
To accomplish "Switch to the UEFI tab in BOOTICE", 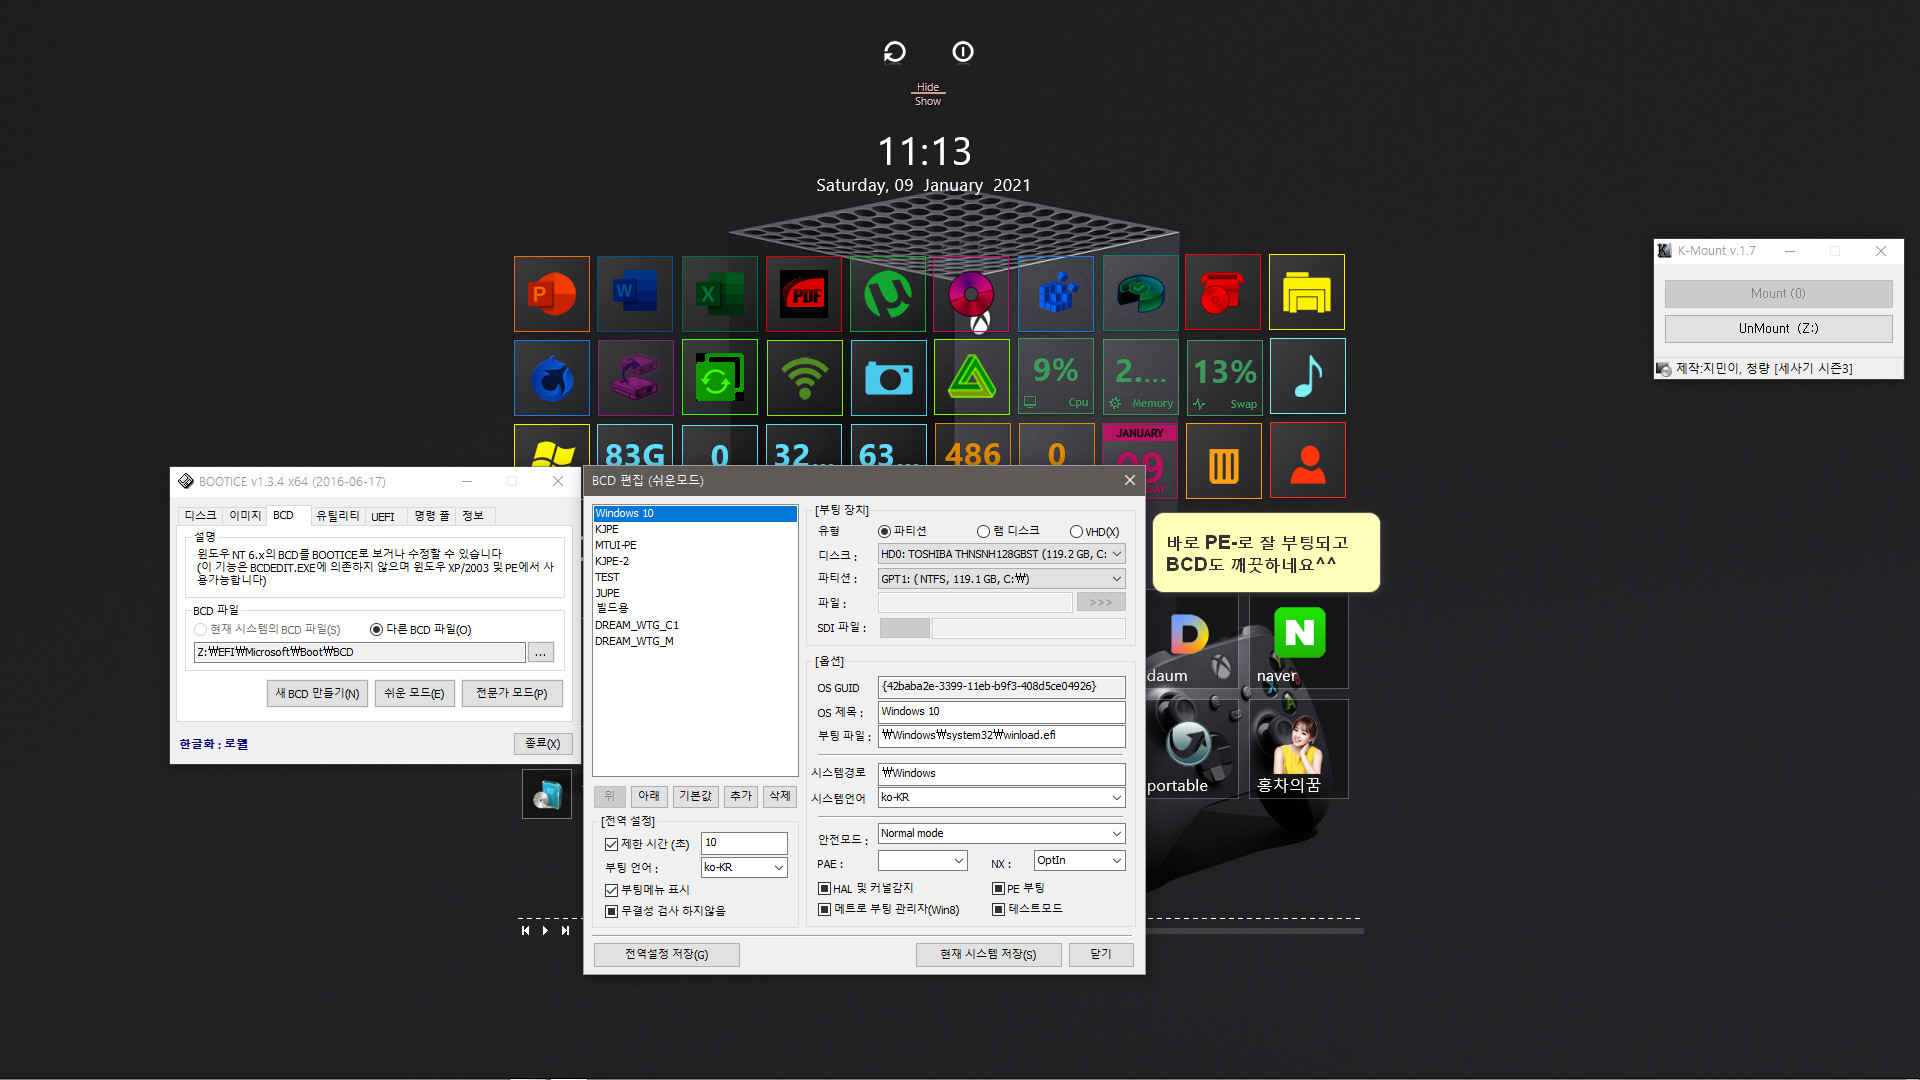I will [383, 516].
